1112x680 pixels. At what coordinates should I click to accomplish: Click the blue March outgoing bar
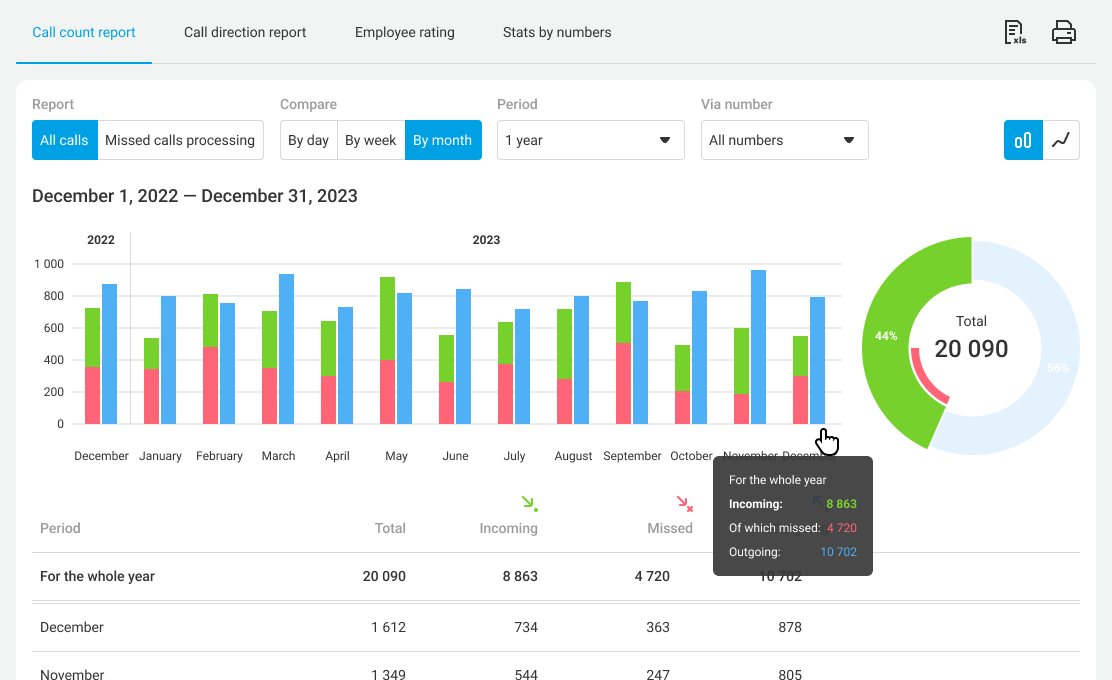point(286,350)
